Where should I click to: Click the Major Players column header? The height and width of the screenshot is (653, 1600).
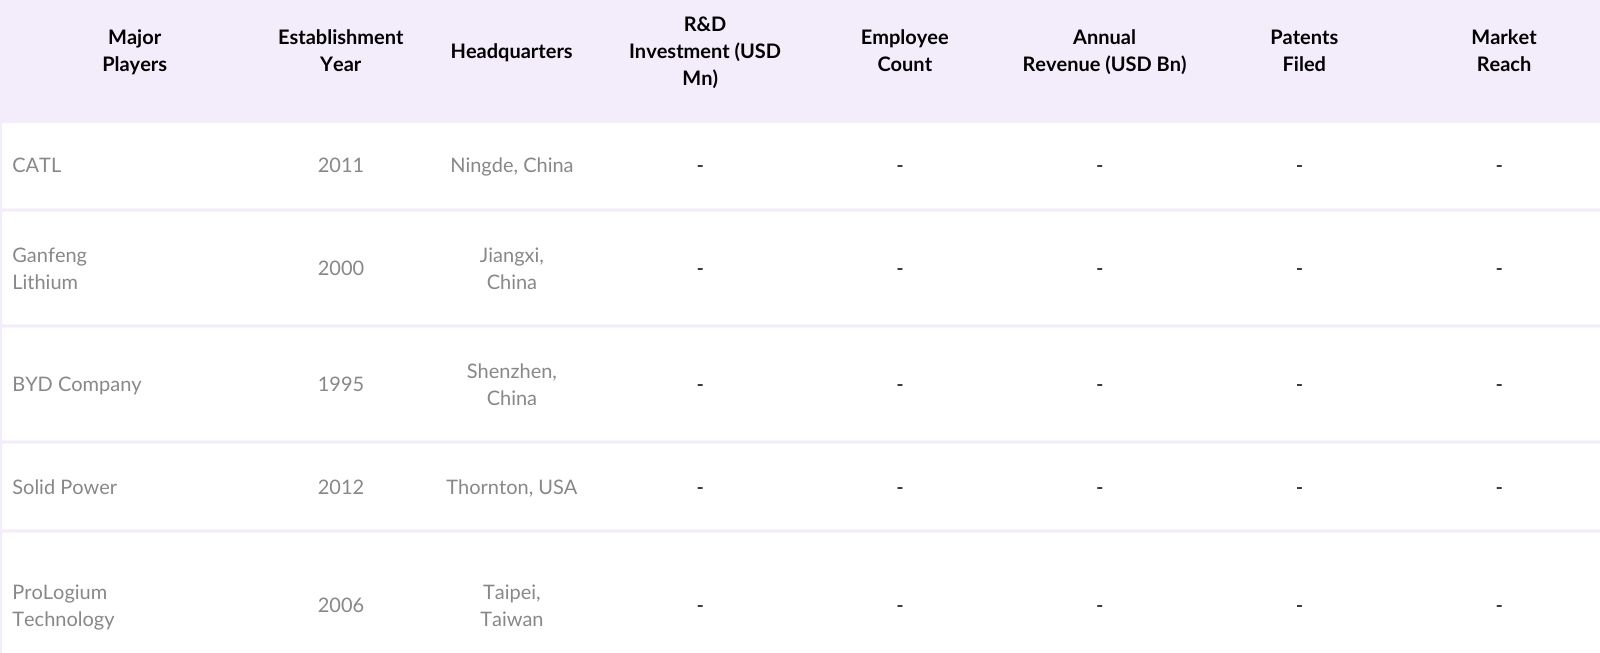tap(134, 51)
